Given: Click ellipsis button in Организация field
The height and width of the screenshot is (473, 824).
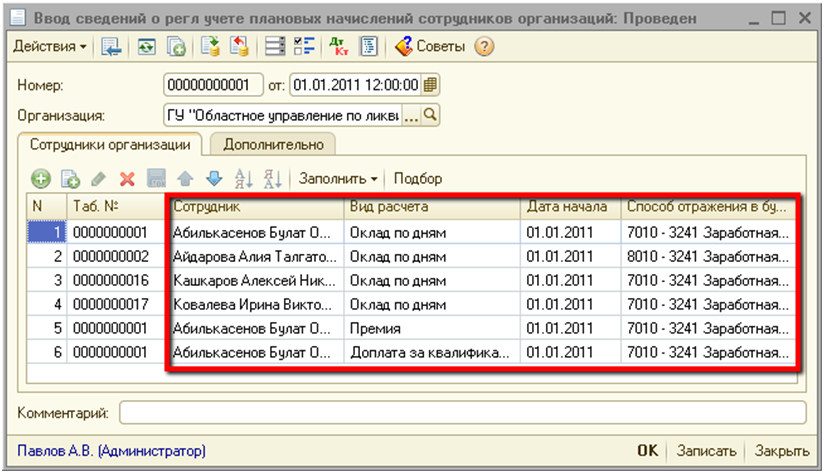Looking at the screenshot, I should [411, 115].
